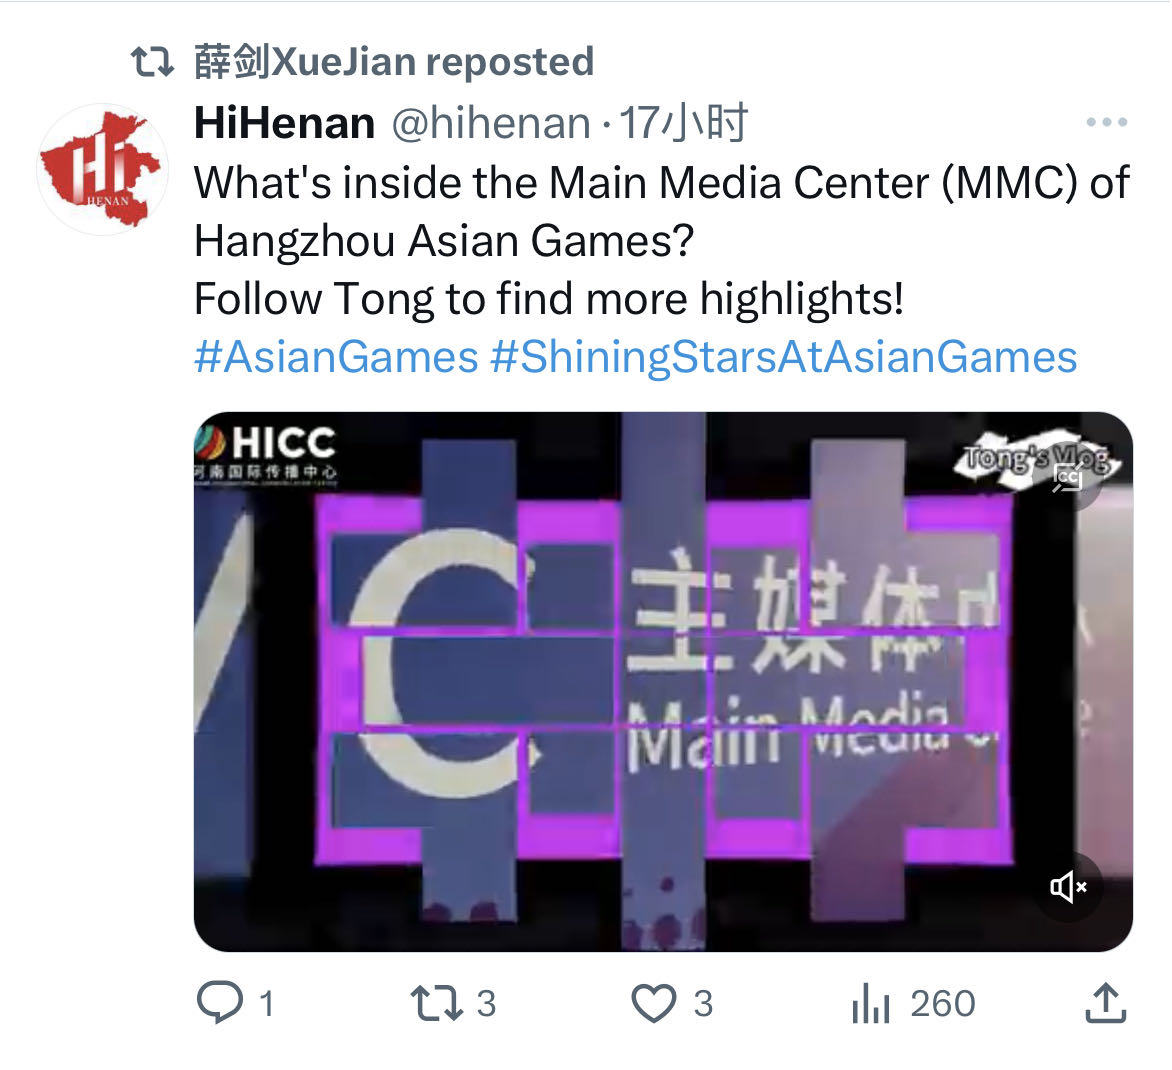1172x1070 pixels.
Task: Click the Tong's Vlog badge on video
Action: [1035, 457]
